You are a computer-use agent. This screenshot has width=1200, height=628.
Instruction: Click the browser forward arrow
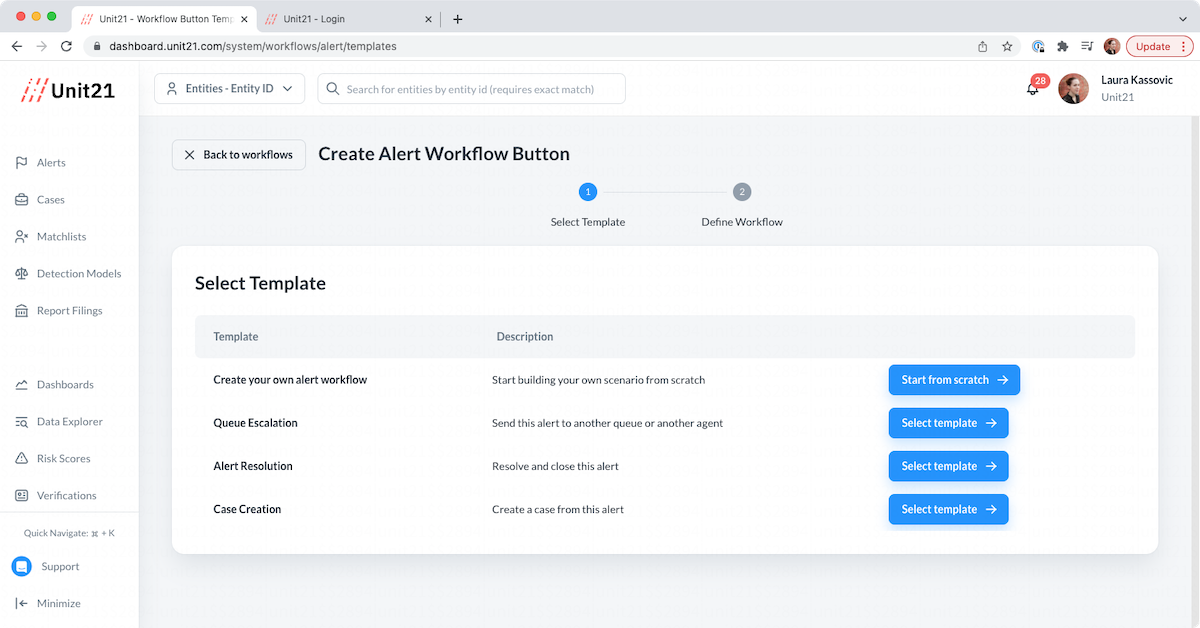click(x=42, y=46)
